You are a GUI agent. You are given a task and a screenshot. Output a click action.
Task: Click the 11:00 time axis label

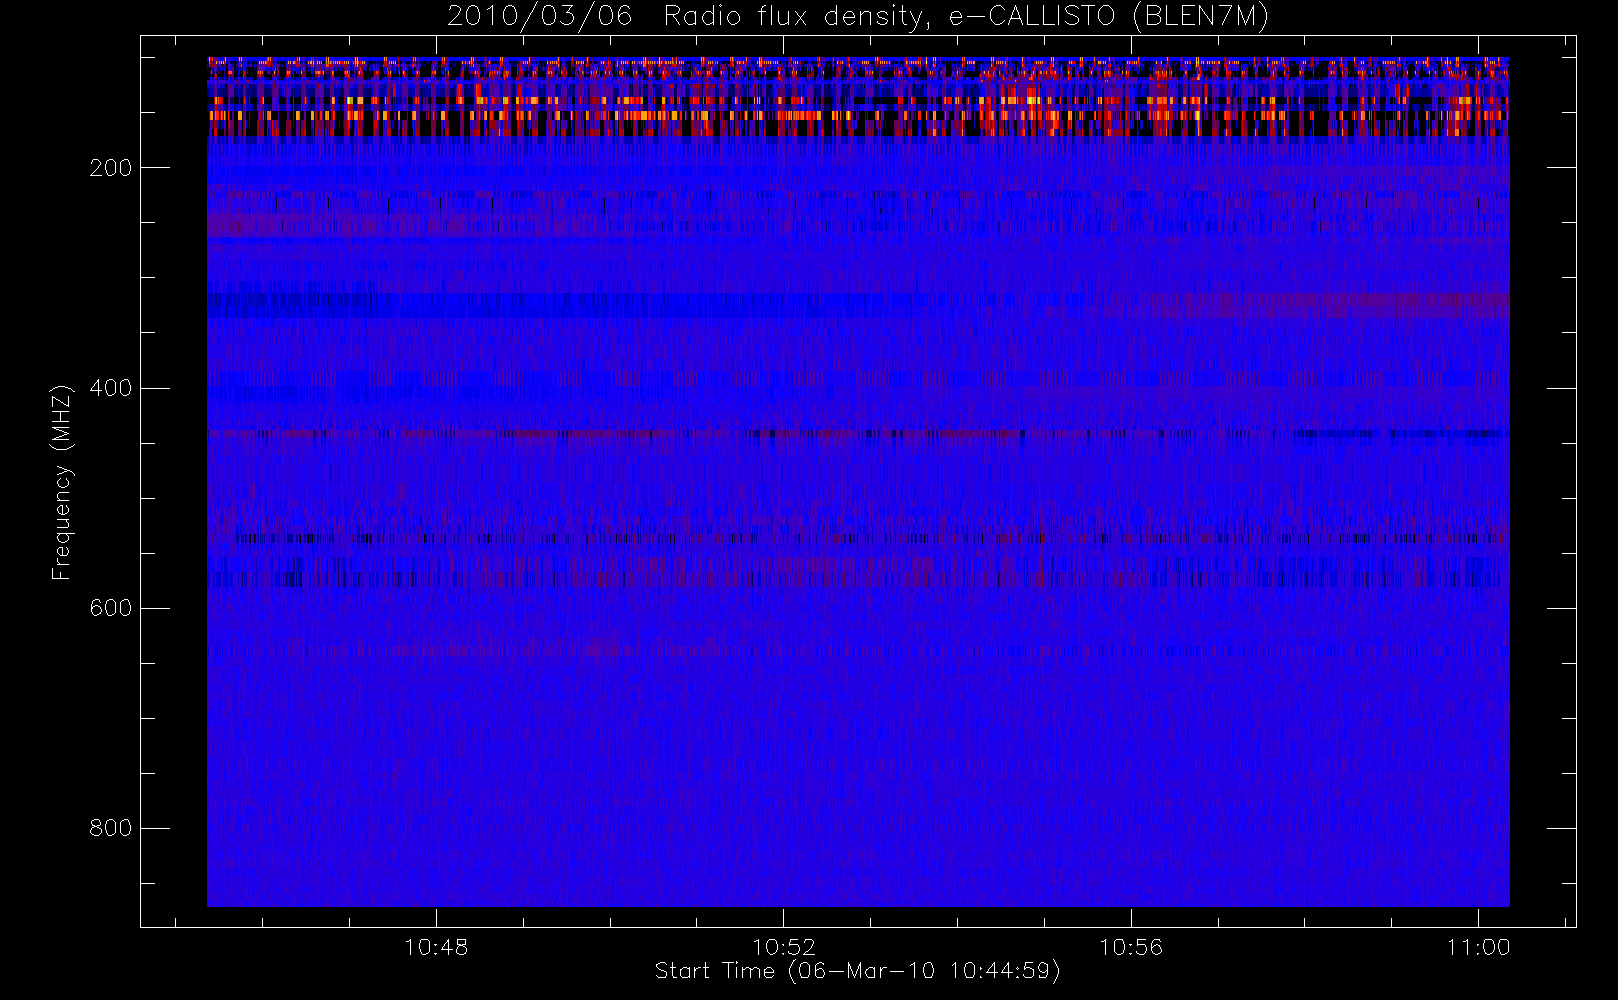click(1478, 947)
